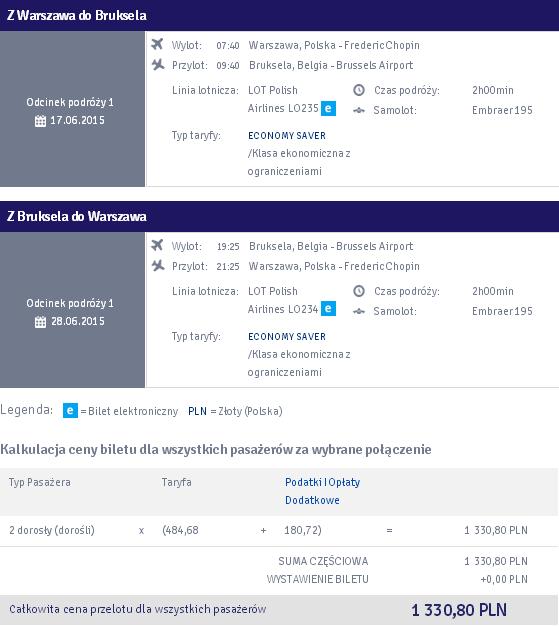
Task: Click the total price 1 330,80 PLN
Action: point(459,610)
